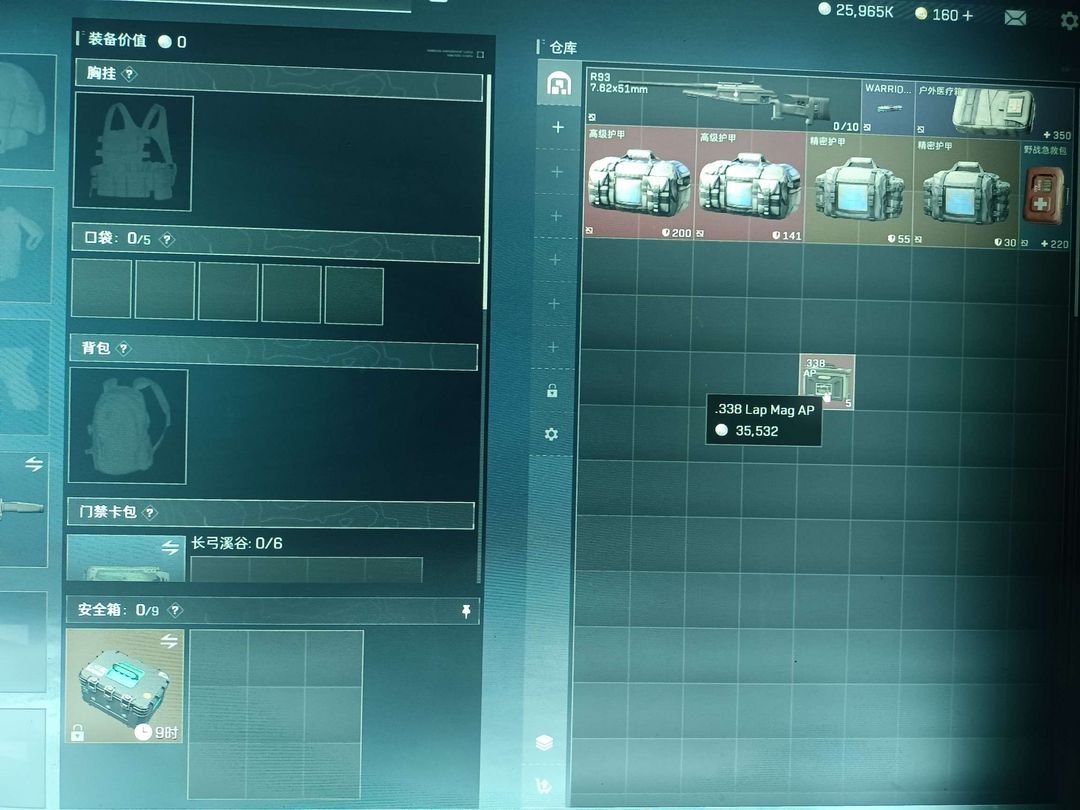Click the first pocket slot

[101, 289]
